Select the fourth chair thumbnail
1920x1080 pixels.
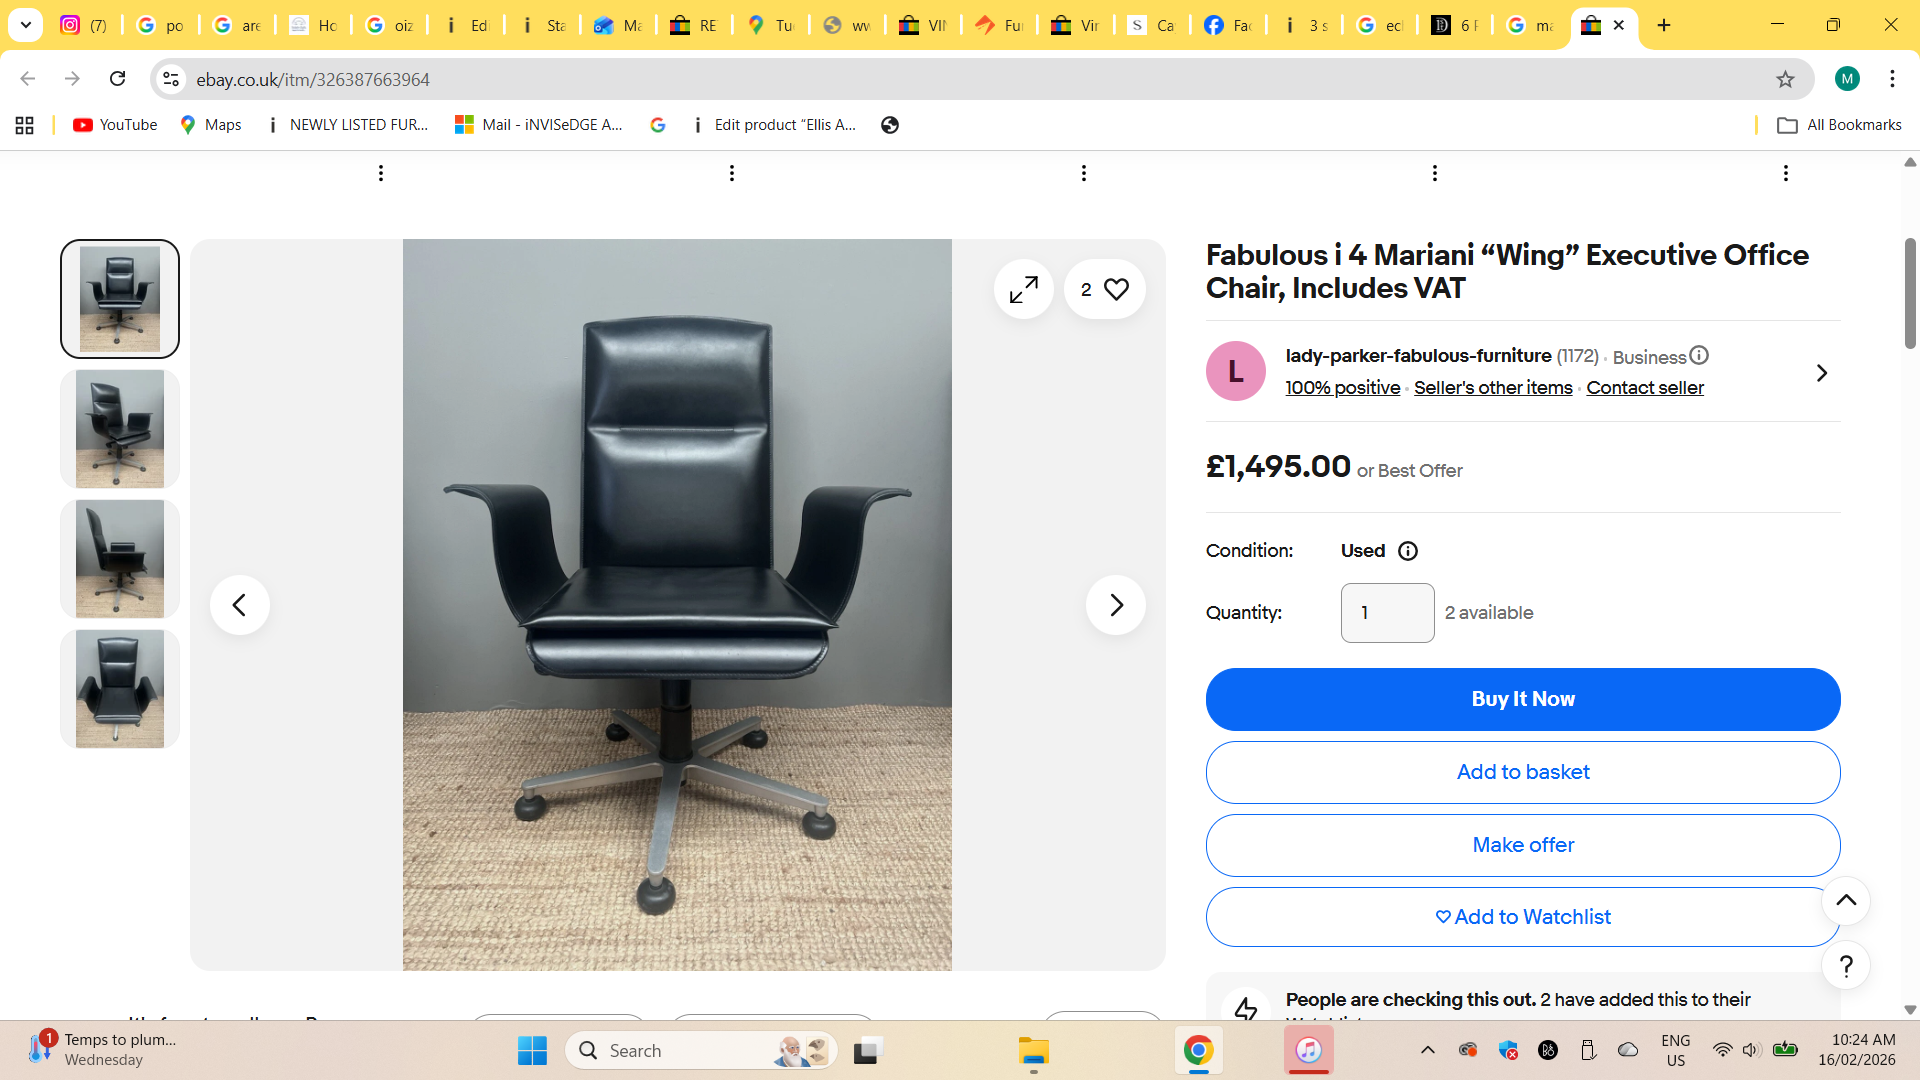[120, 689]
